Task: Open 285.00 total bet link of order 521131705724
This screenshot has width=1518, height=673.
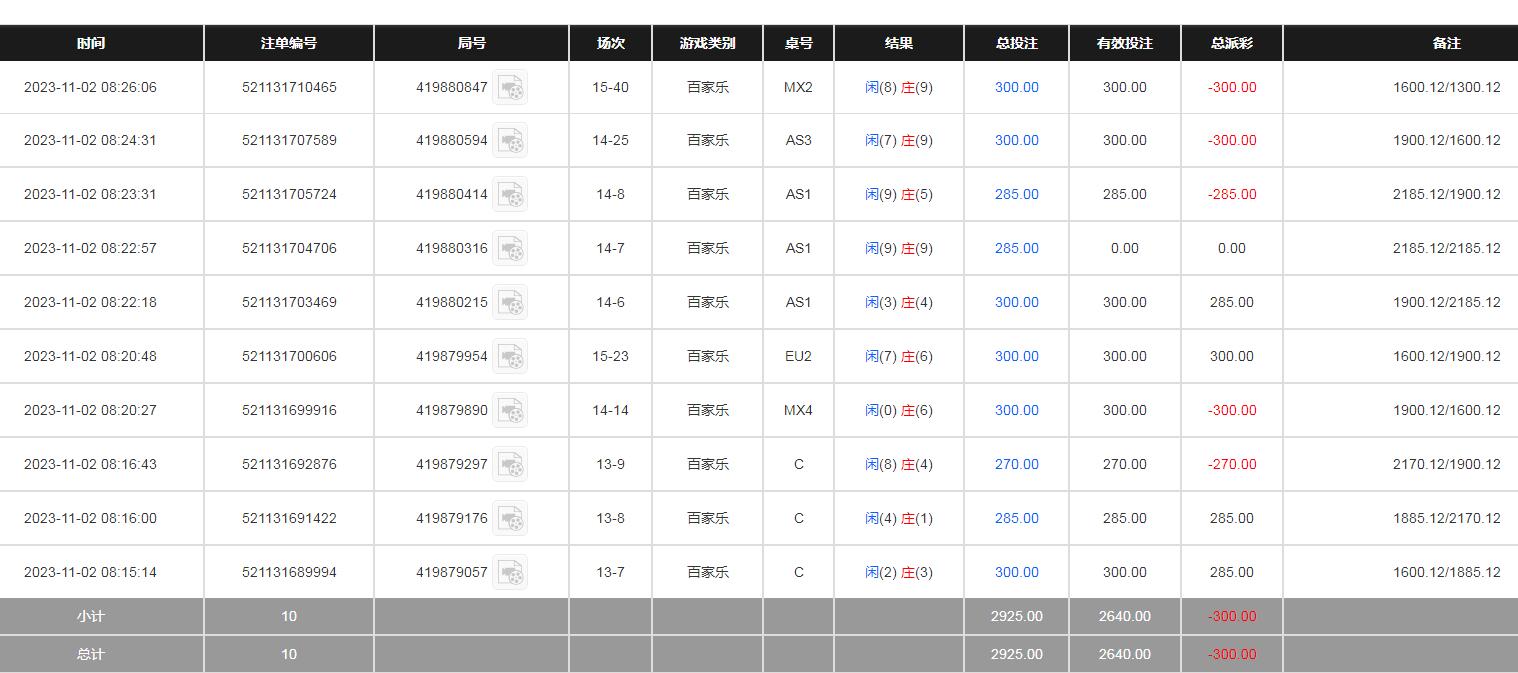Action: [1016, 195]
